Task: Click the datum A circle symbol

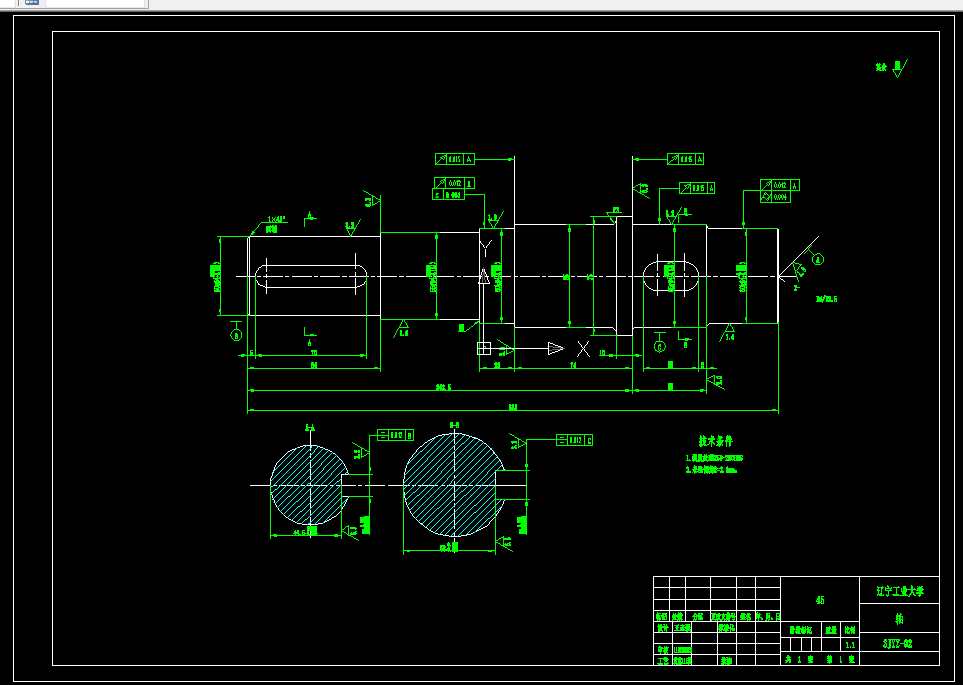Action: (817, 259)
